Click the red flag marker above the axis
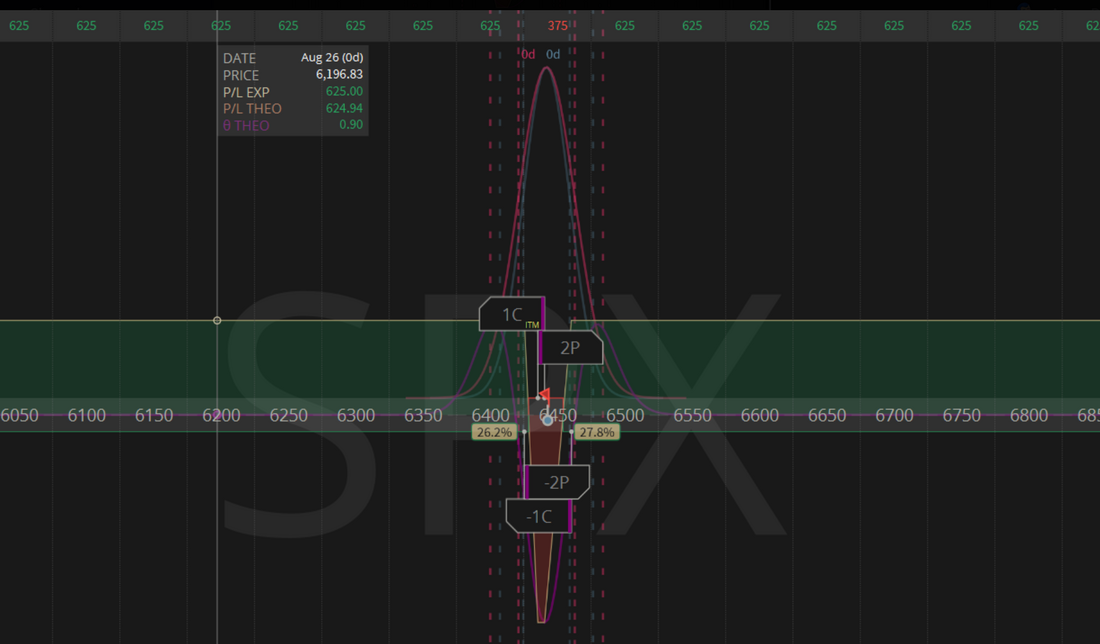 pos(544,395)
